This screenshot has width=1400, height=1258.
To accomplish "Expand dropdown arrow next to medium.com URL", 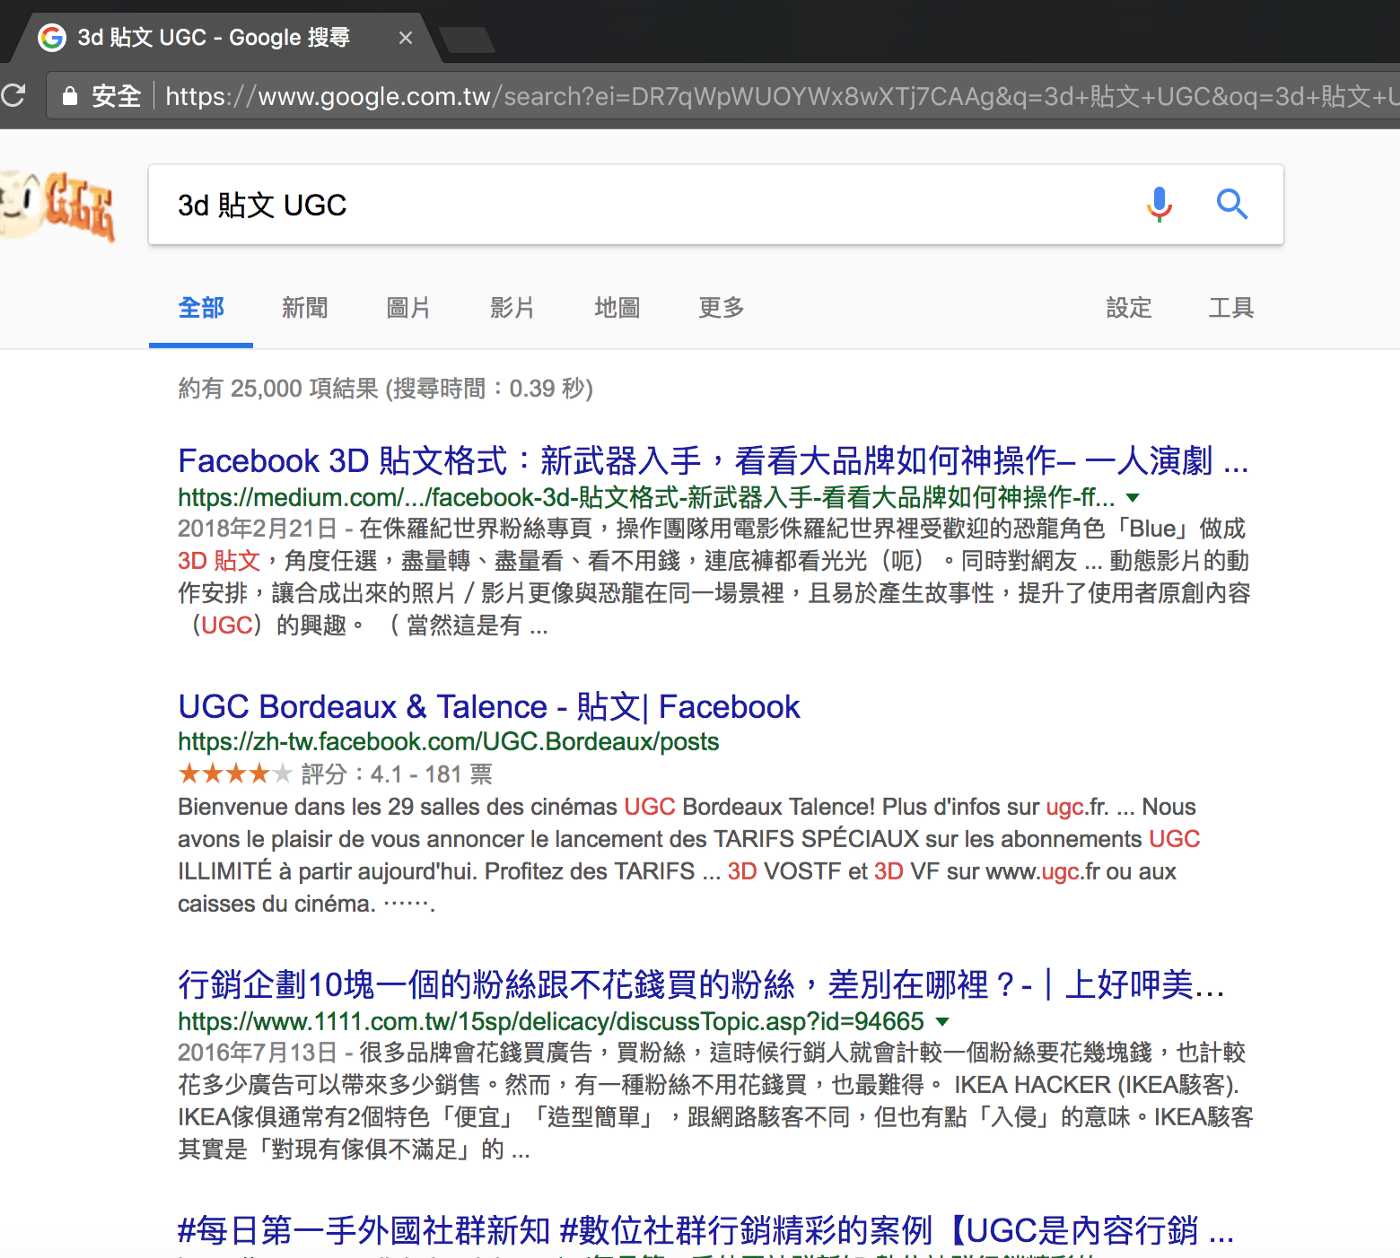I will 1133,498.
